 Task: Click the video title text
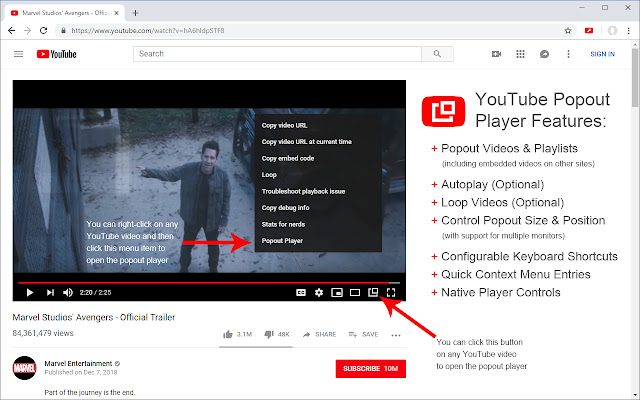(93, 317)
